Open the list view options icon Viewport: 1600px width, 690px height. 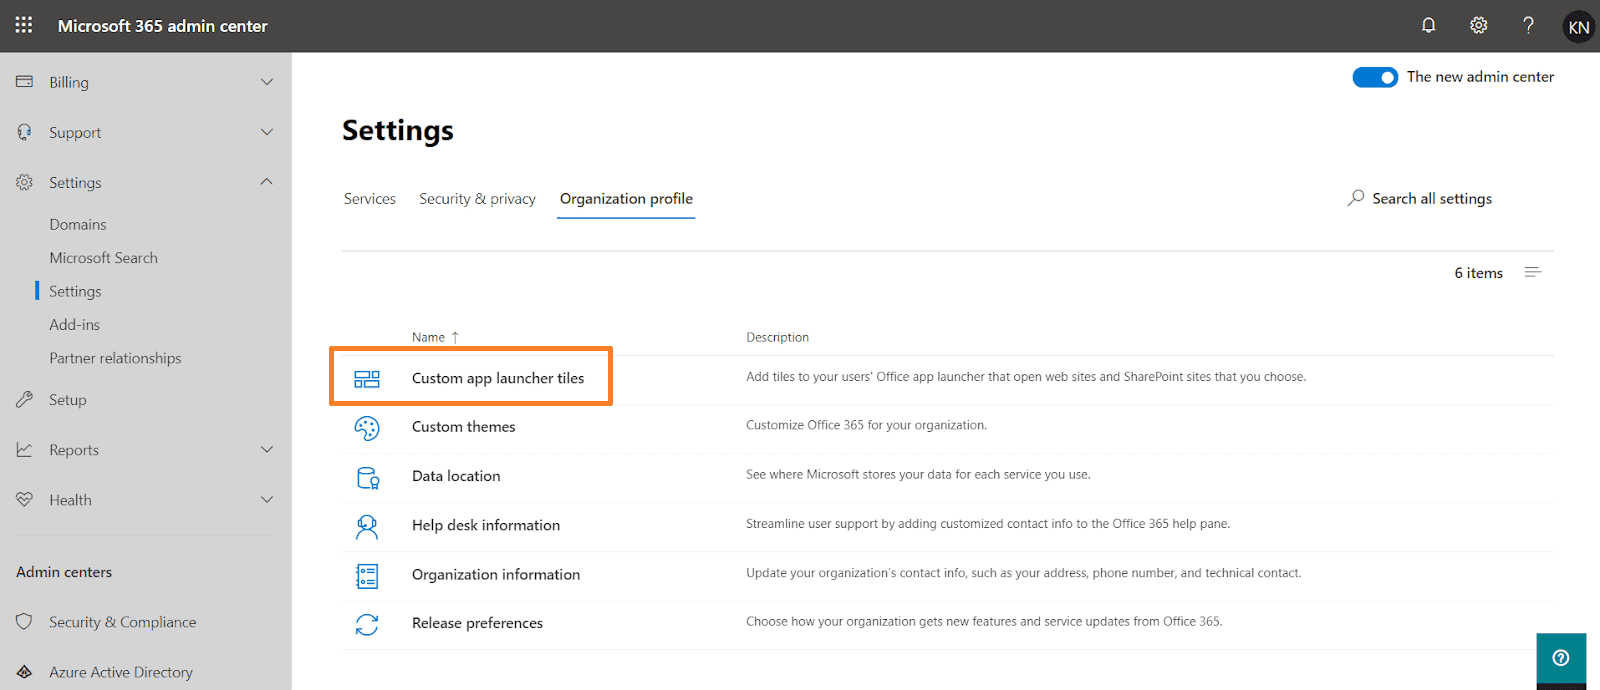1533,272
